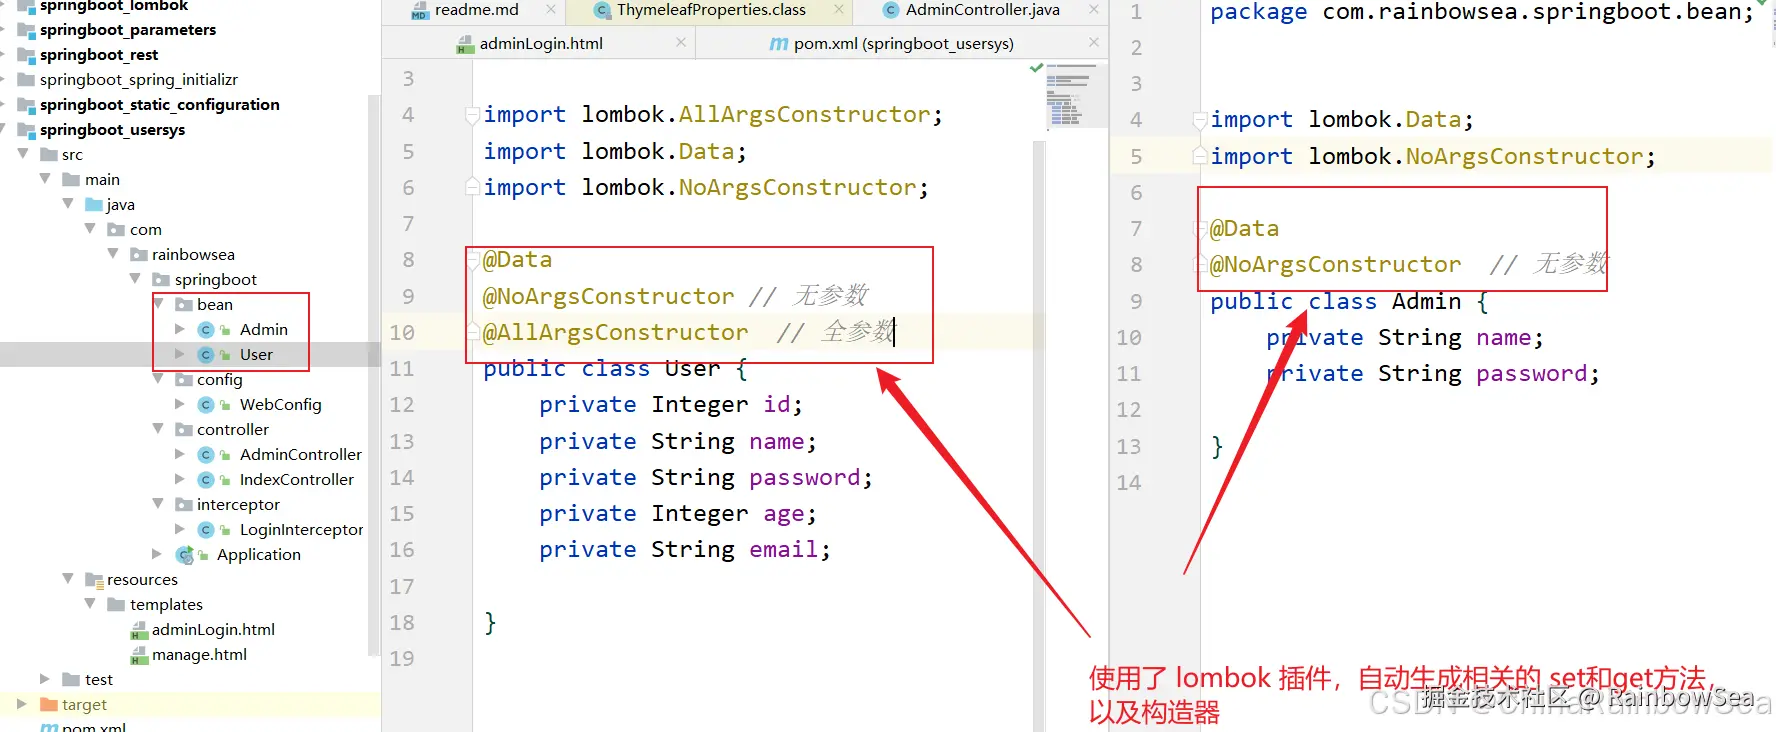
Task: Open LoginInterceptor in project tree
Action: pos(301,529)
